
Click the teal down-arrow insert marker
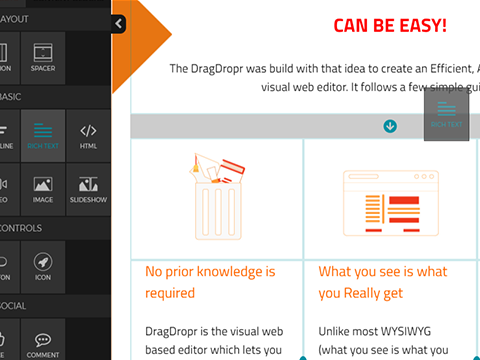click(x=390, y=126)
